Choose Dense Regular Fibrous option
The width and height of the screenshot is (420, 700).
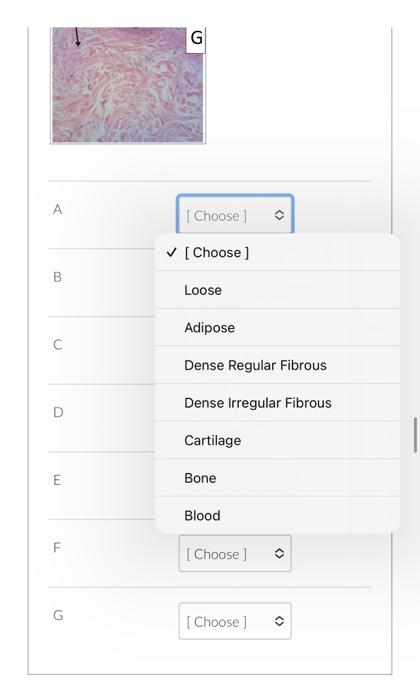point(277,365)
